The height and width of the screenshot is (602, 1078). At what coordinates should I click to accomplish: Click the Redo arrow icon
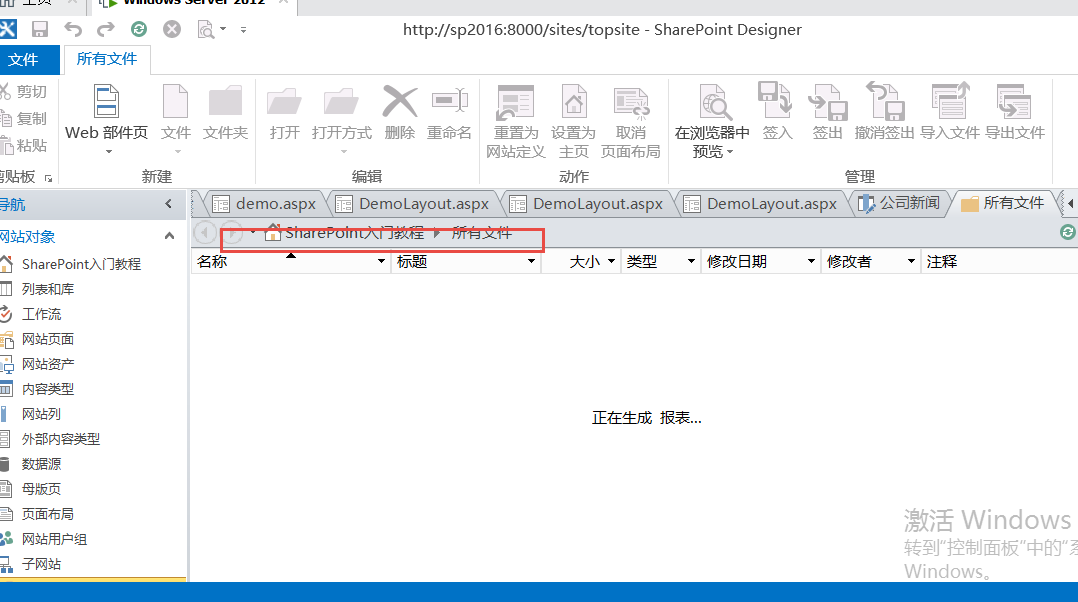coord(105,29)
